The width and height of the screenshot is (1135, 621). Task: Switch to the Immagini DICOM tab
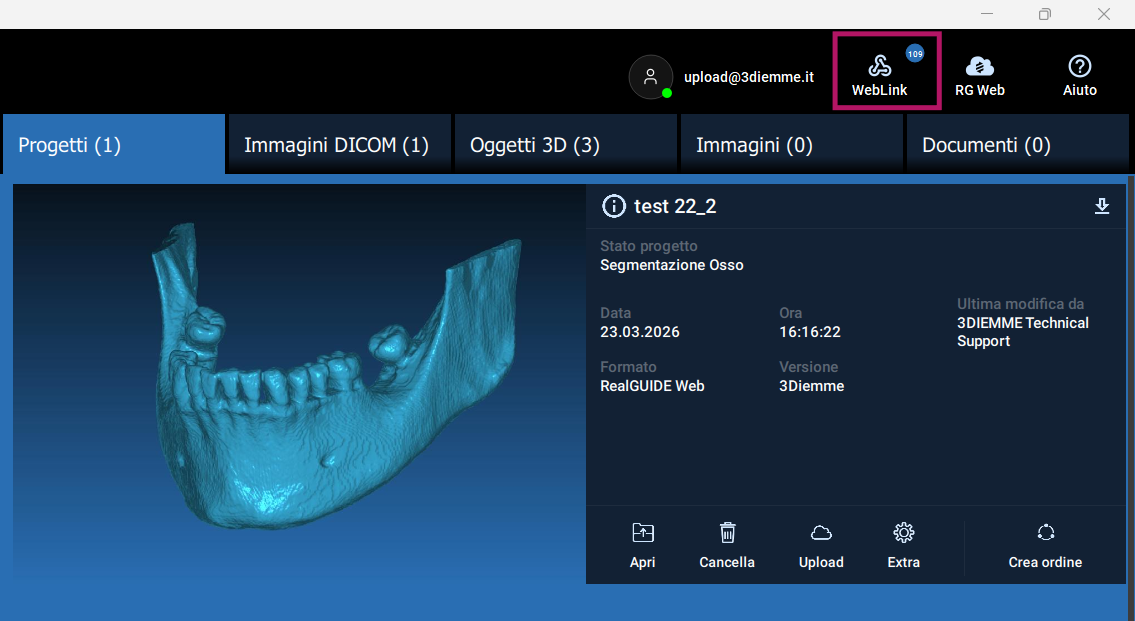point(339,145)
